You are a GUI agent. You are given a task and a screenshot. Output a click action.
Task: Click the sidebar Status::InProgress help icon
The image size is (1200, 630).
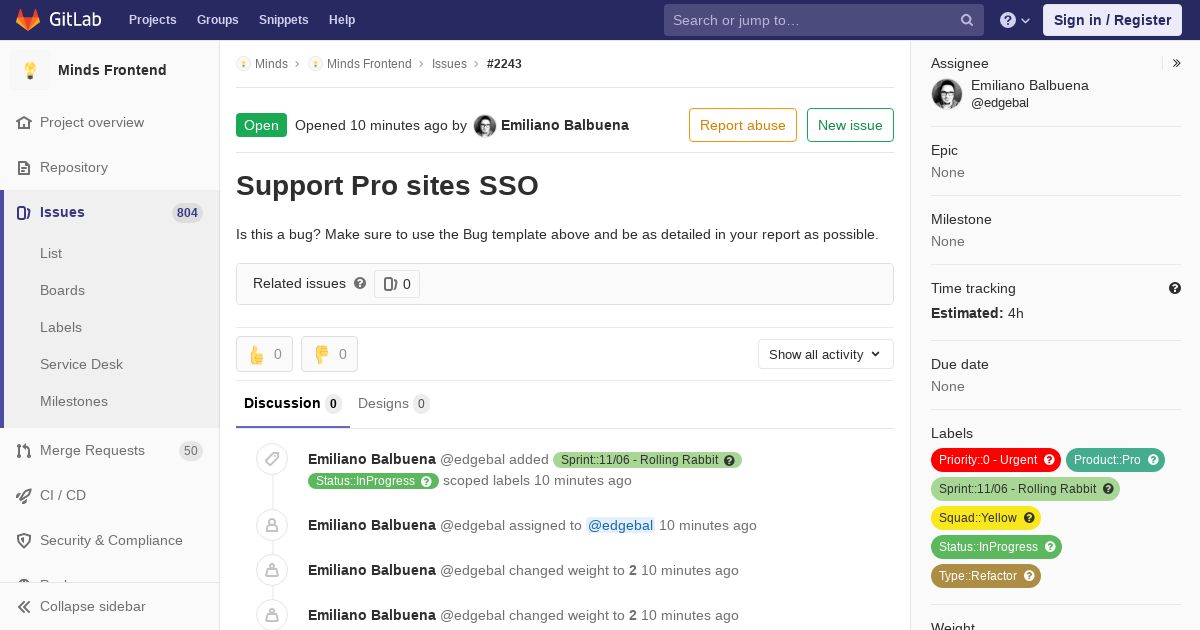pos(1050,547)
